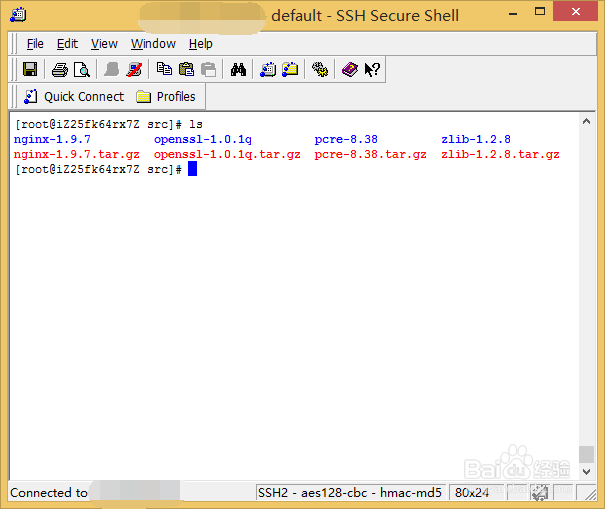605x509 pixels.
Task: Click the SSH application title bar icon
Action: pos(18,15)
